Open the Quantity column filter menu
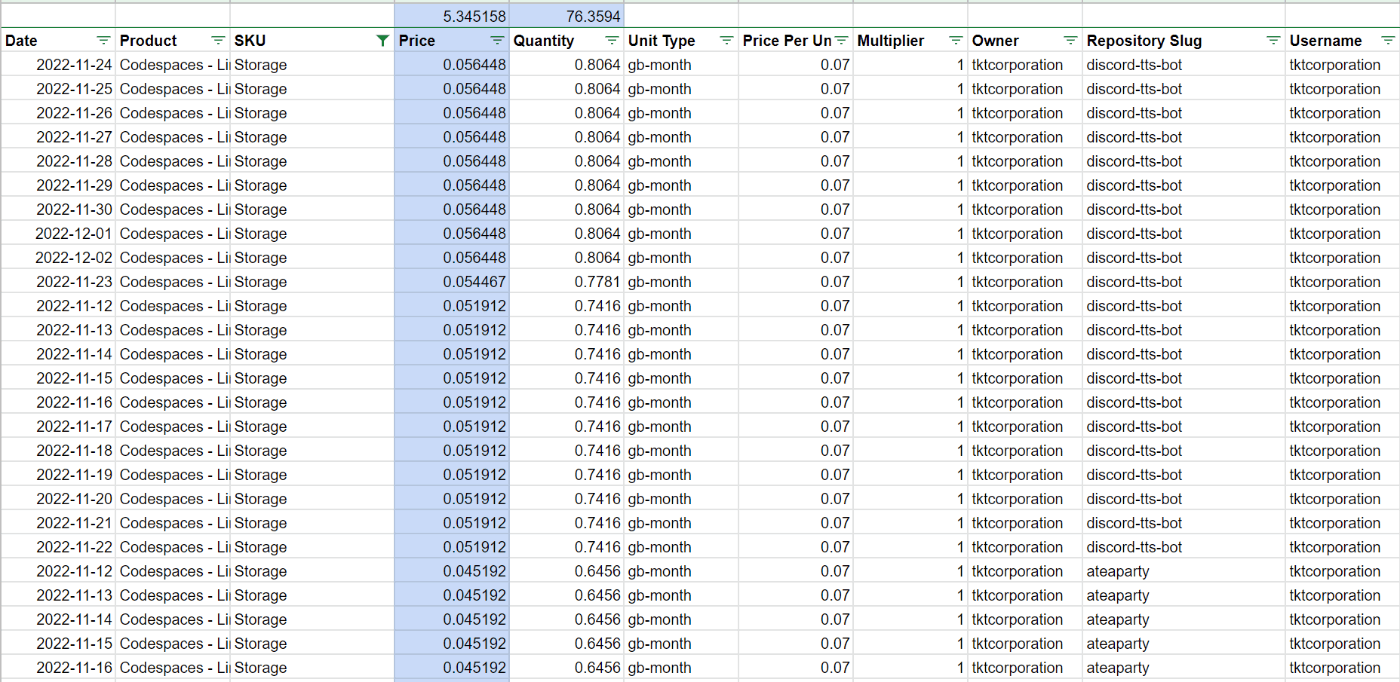This screenshot has height=682, width=1400. (x=612, y=41)
